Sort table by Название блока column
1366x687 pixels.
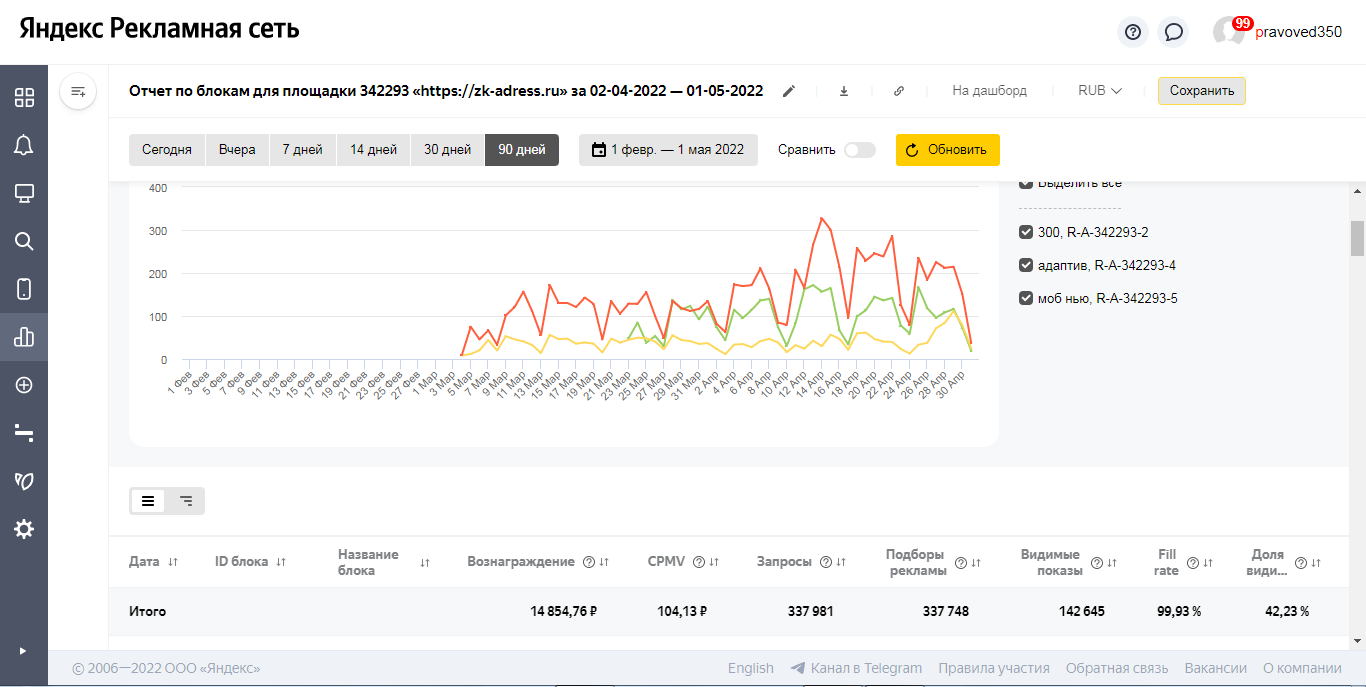[x=425, y=563]
